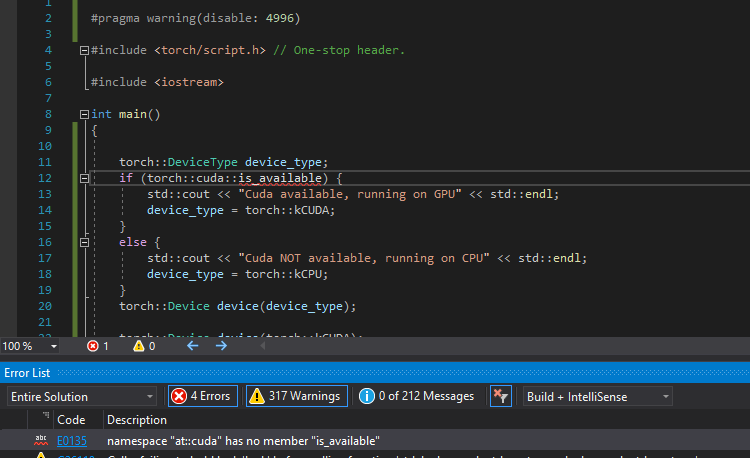Toggle the 0 of 212 Messages filter
The width and height of the screenshot is (750, 458).
[417, 396]
